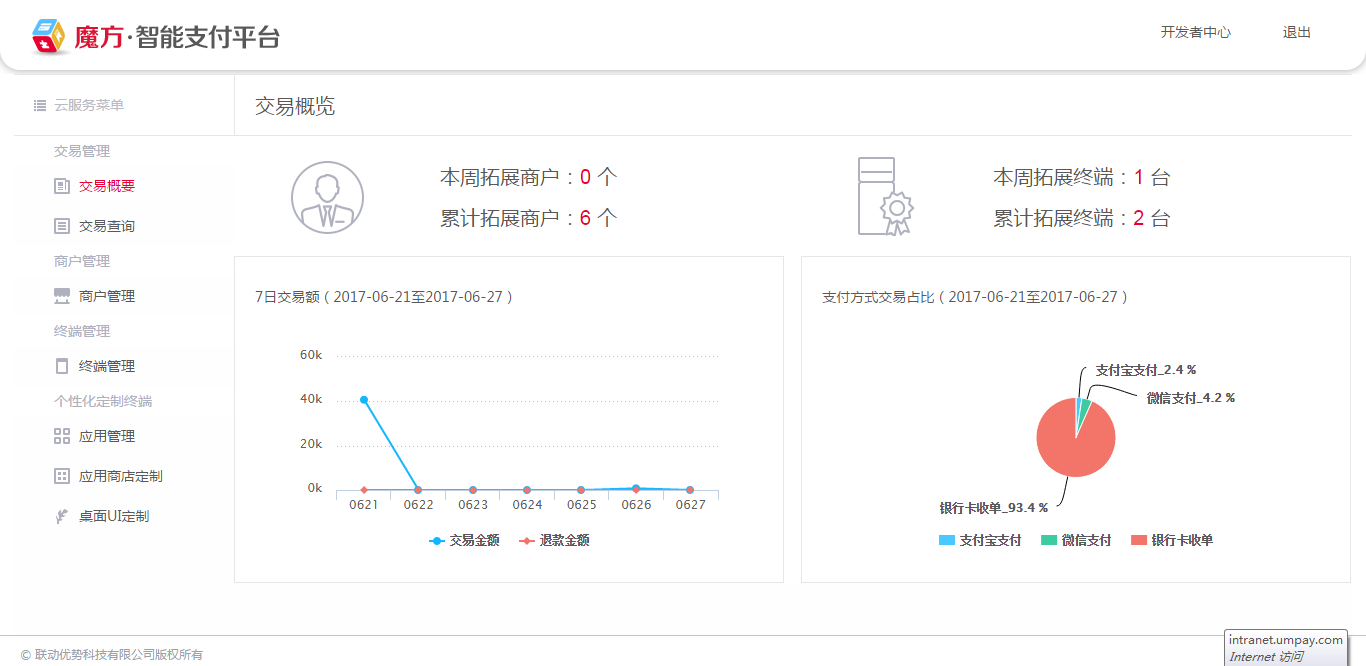Image resolution: width=1366 pixels, height=666 pixels.
Task: Click the 应用商店定制 icon
Action: tap(62, 476)
